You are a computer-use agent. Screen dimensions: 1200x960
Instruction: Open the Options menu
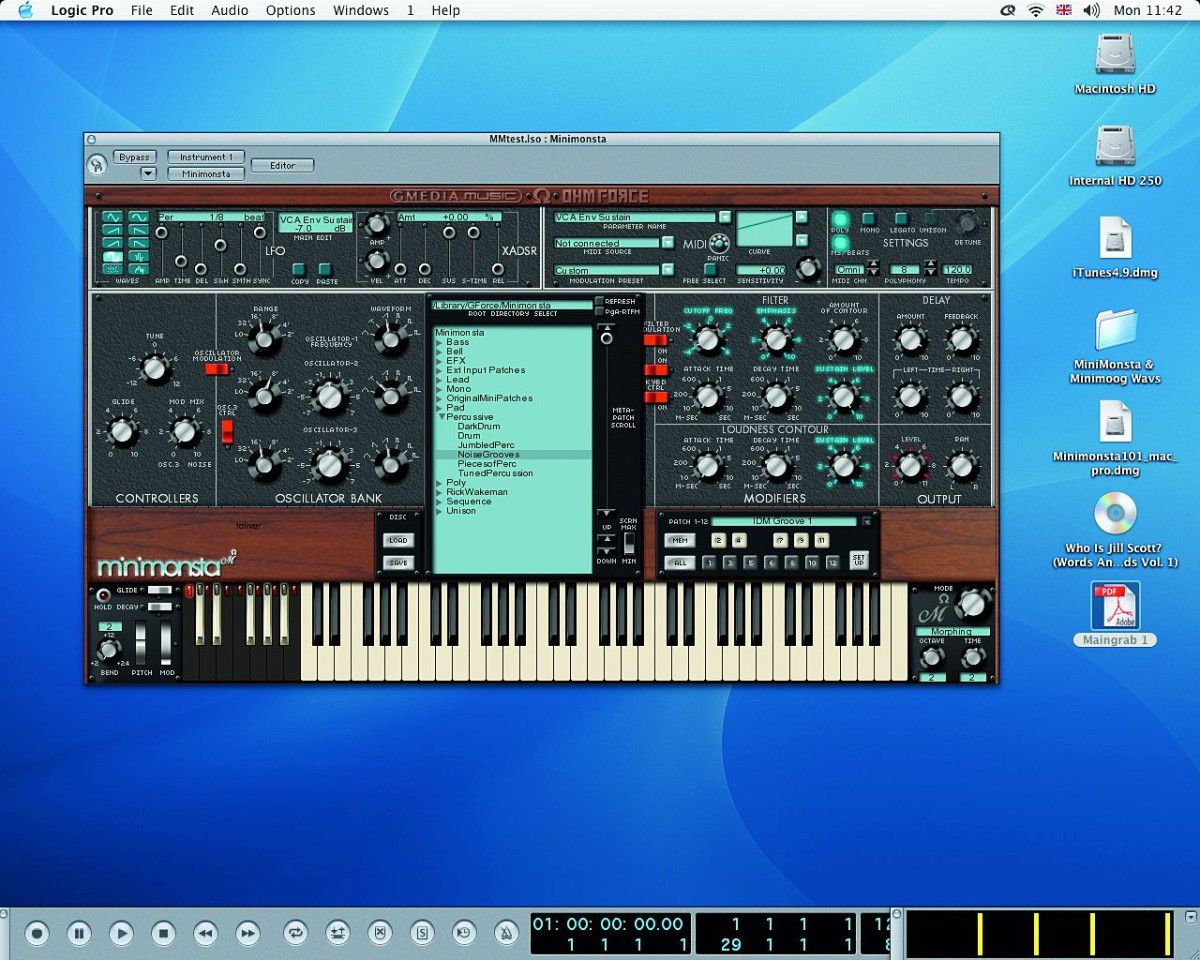coord(291,10)
